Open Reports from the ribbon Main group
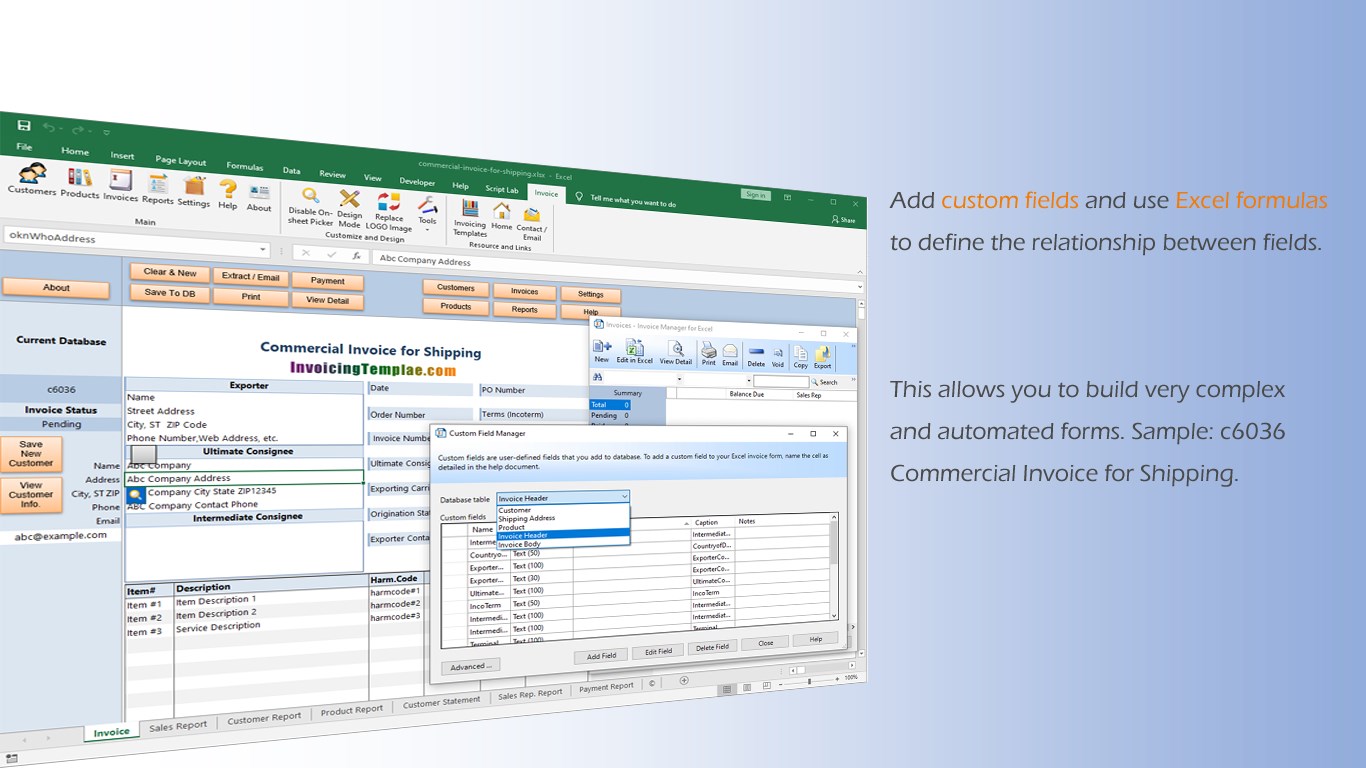The width and height of the screenshot is (1366, 768). tap(157, 188)
